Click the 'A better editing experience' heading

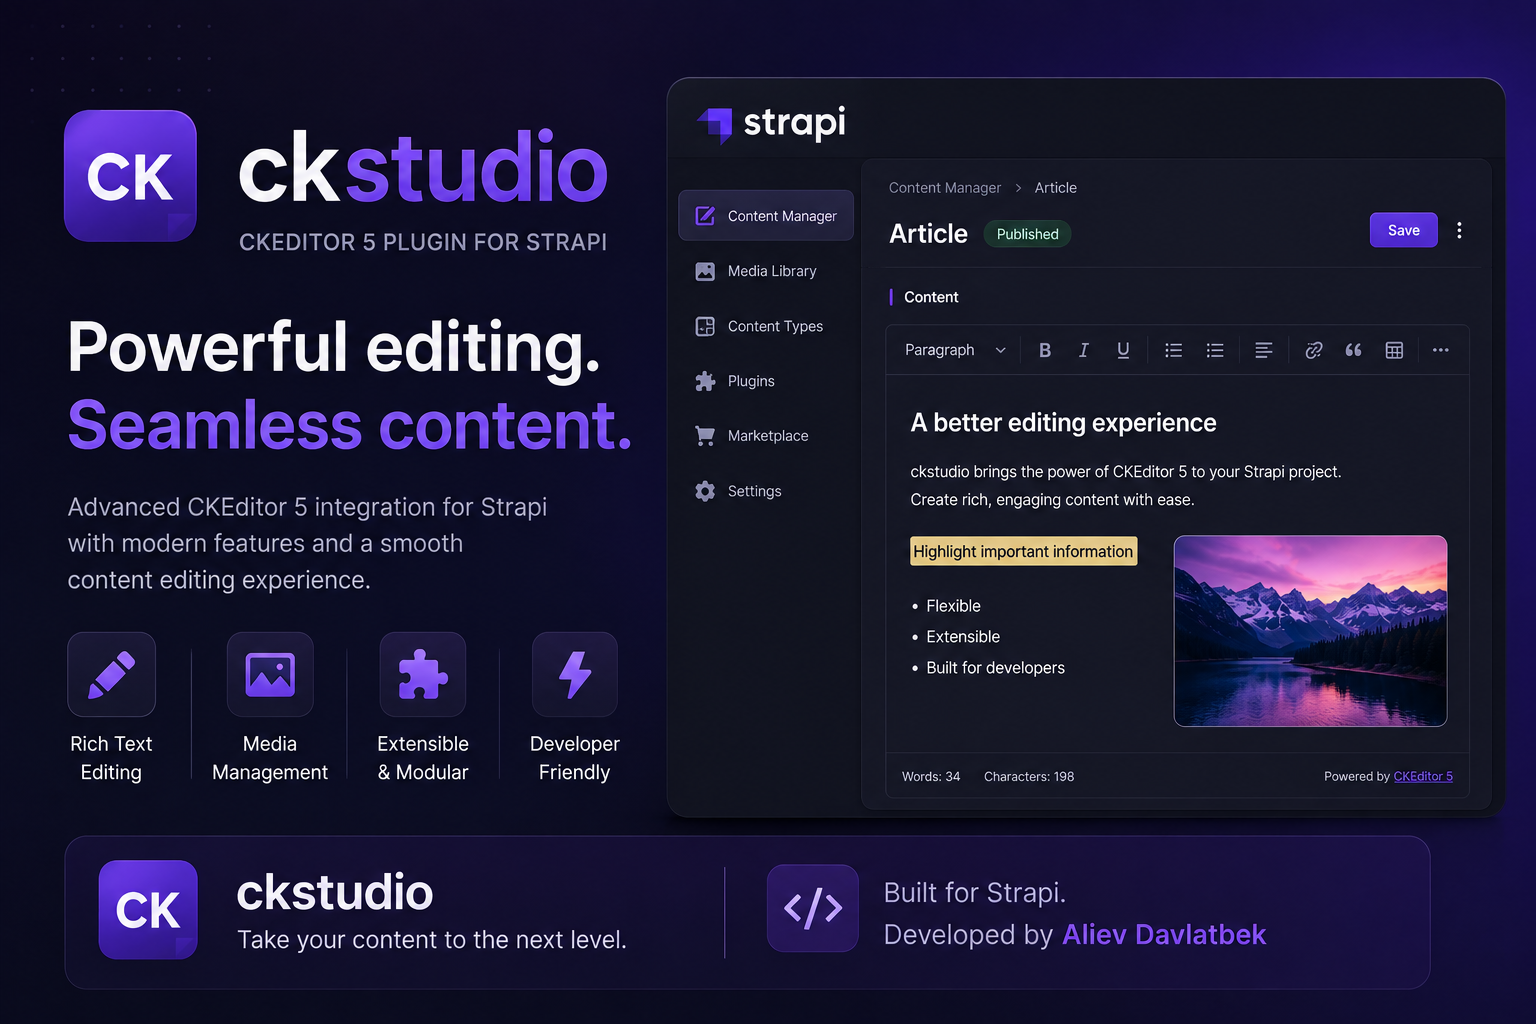pyautogui.click(x=1063, y=423)
